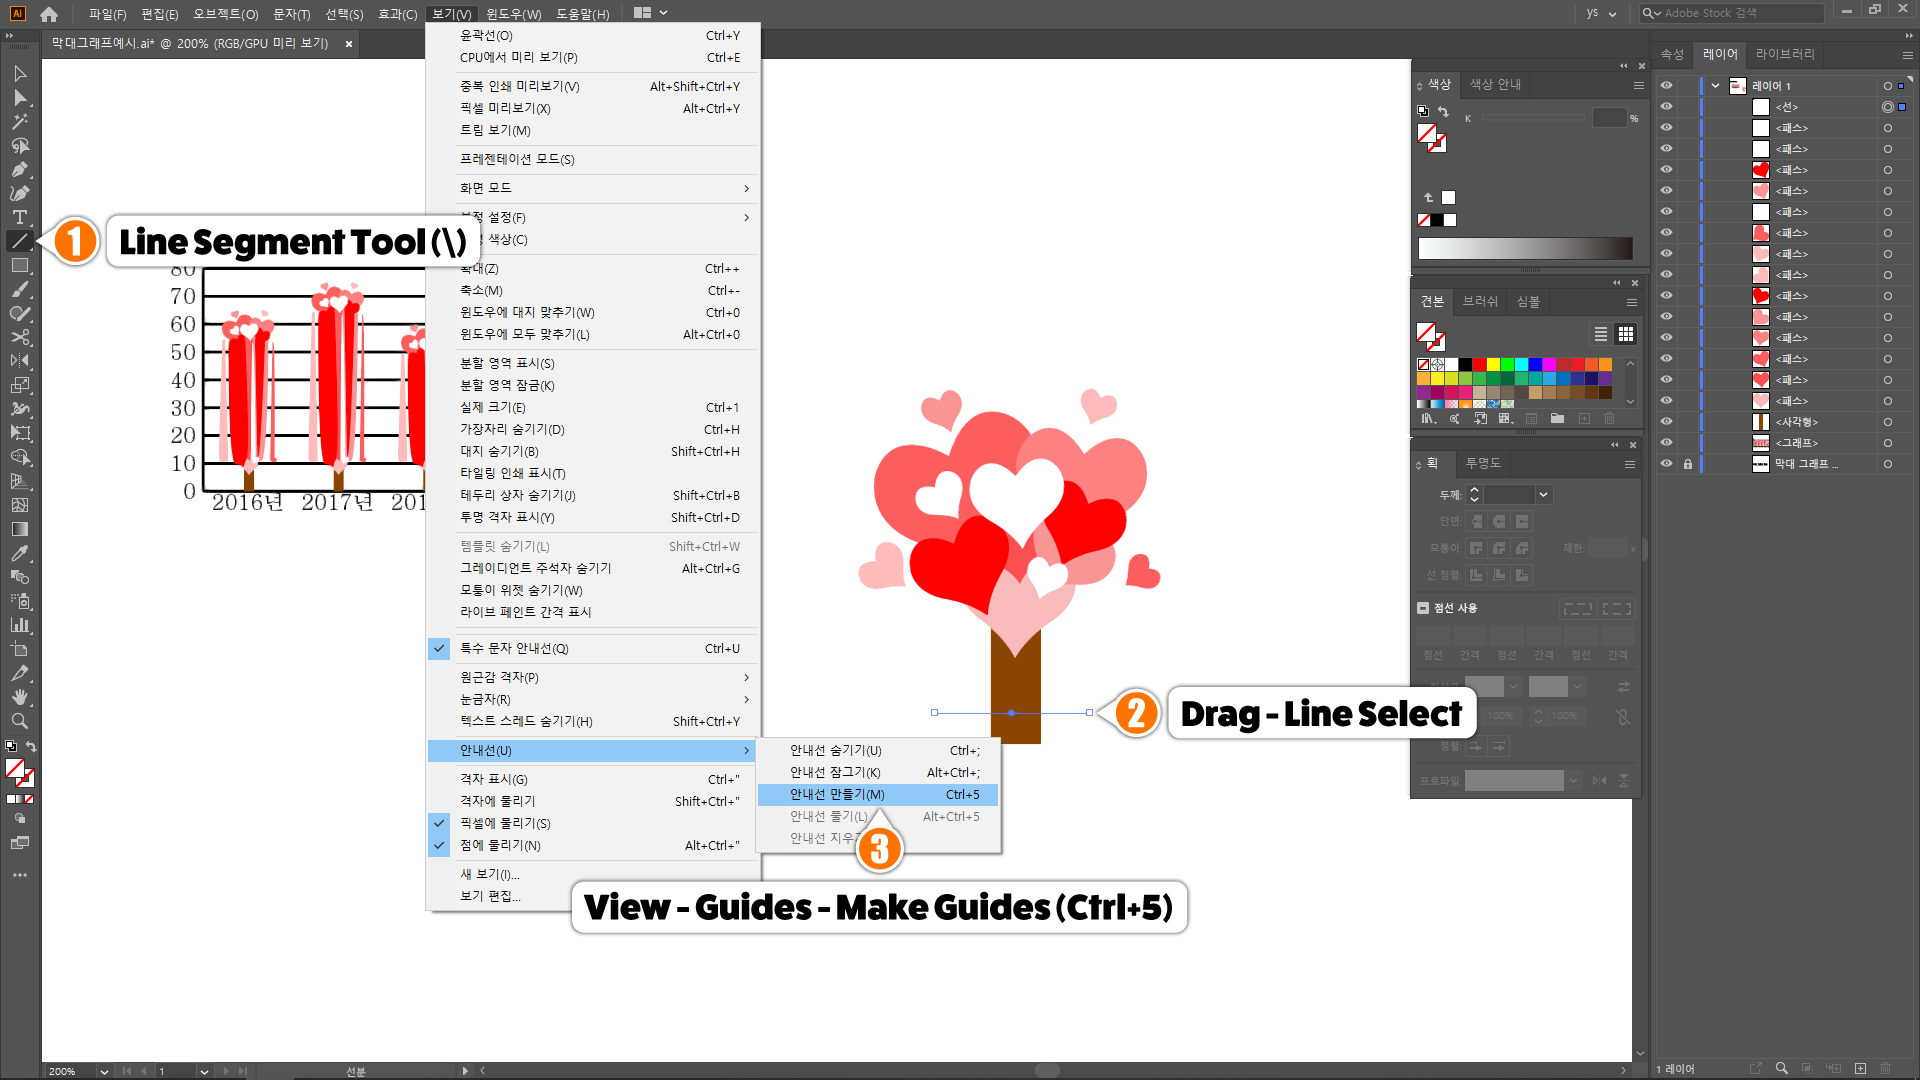Switch swatches to list view
The width and height of the screenshot is (1920, 1080).
pos(1601,334)
